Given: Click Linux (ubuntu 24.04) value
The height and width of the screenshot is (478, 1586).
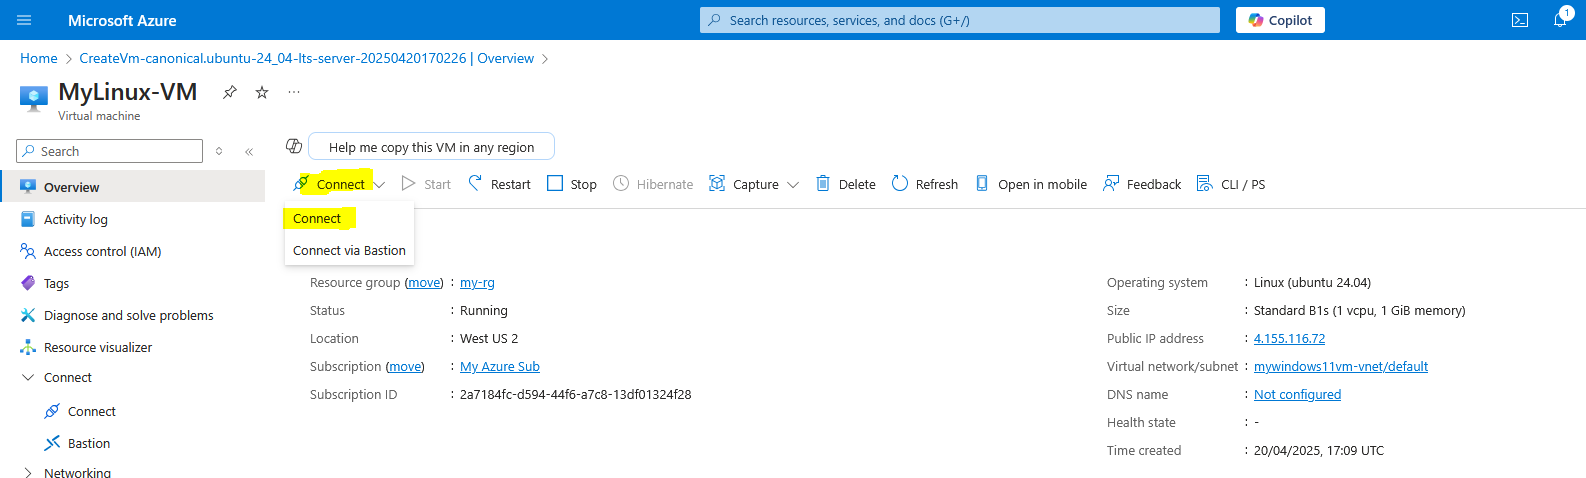Looking at the screenshot, I should click(1313, 283).
